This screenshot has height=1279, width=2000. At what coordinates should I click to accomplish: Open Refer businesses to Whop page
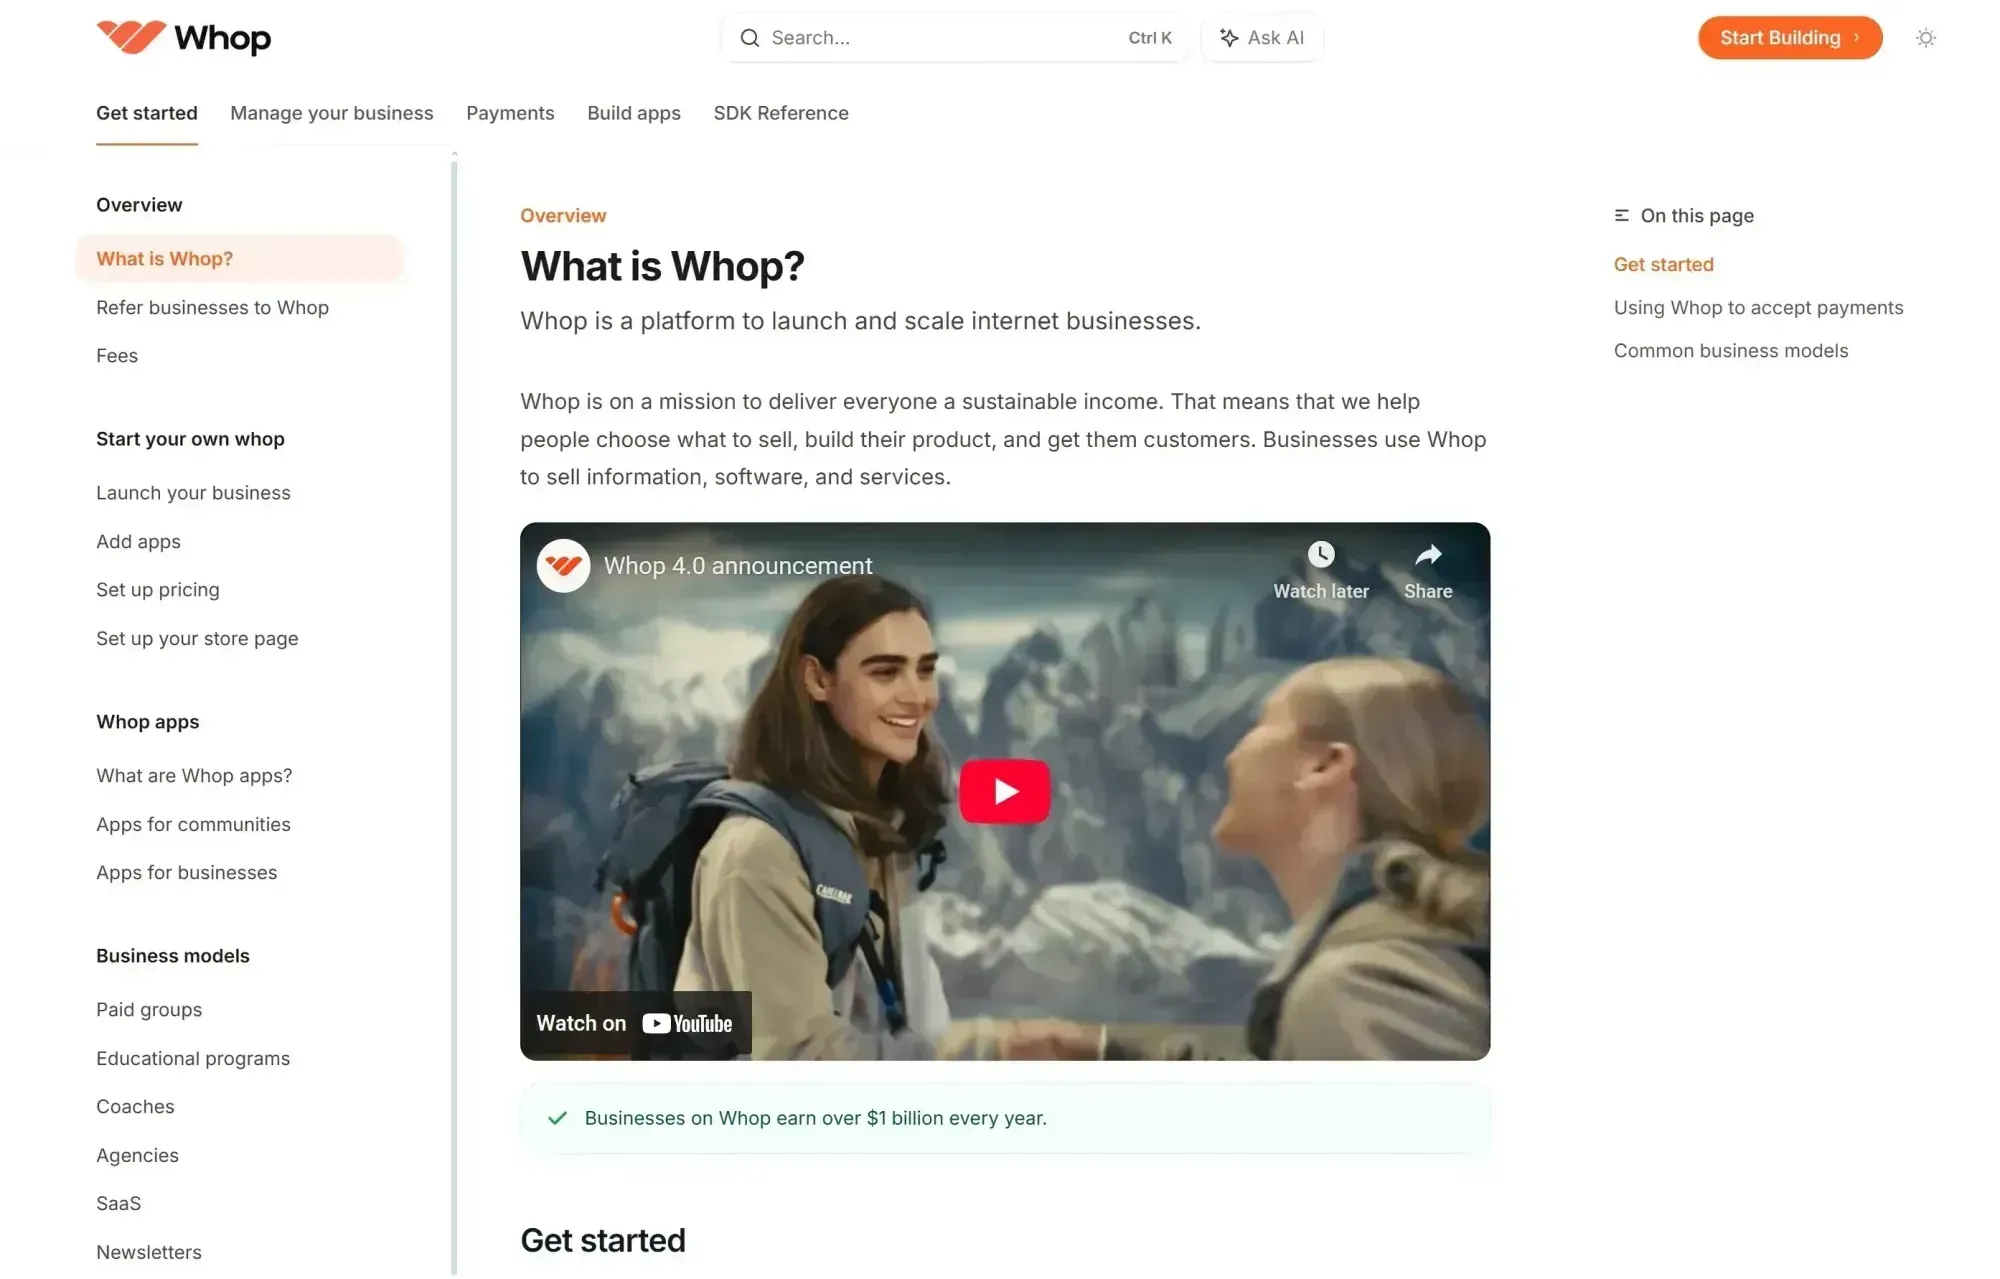(x=212, y=308)
